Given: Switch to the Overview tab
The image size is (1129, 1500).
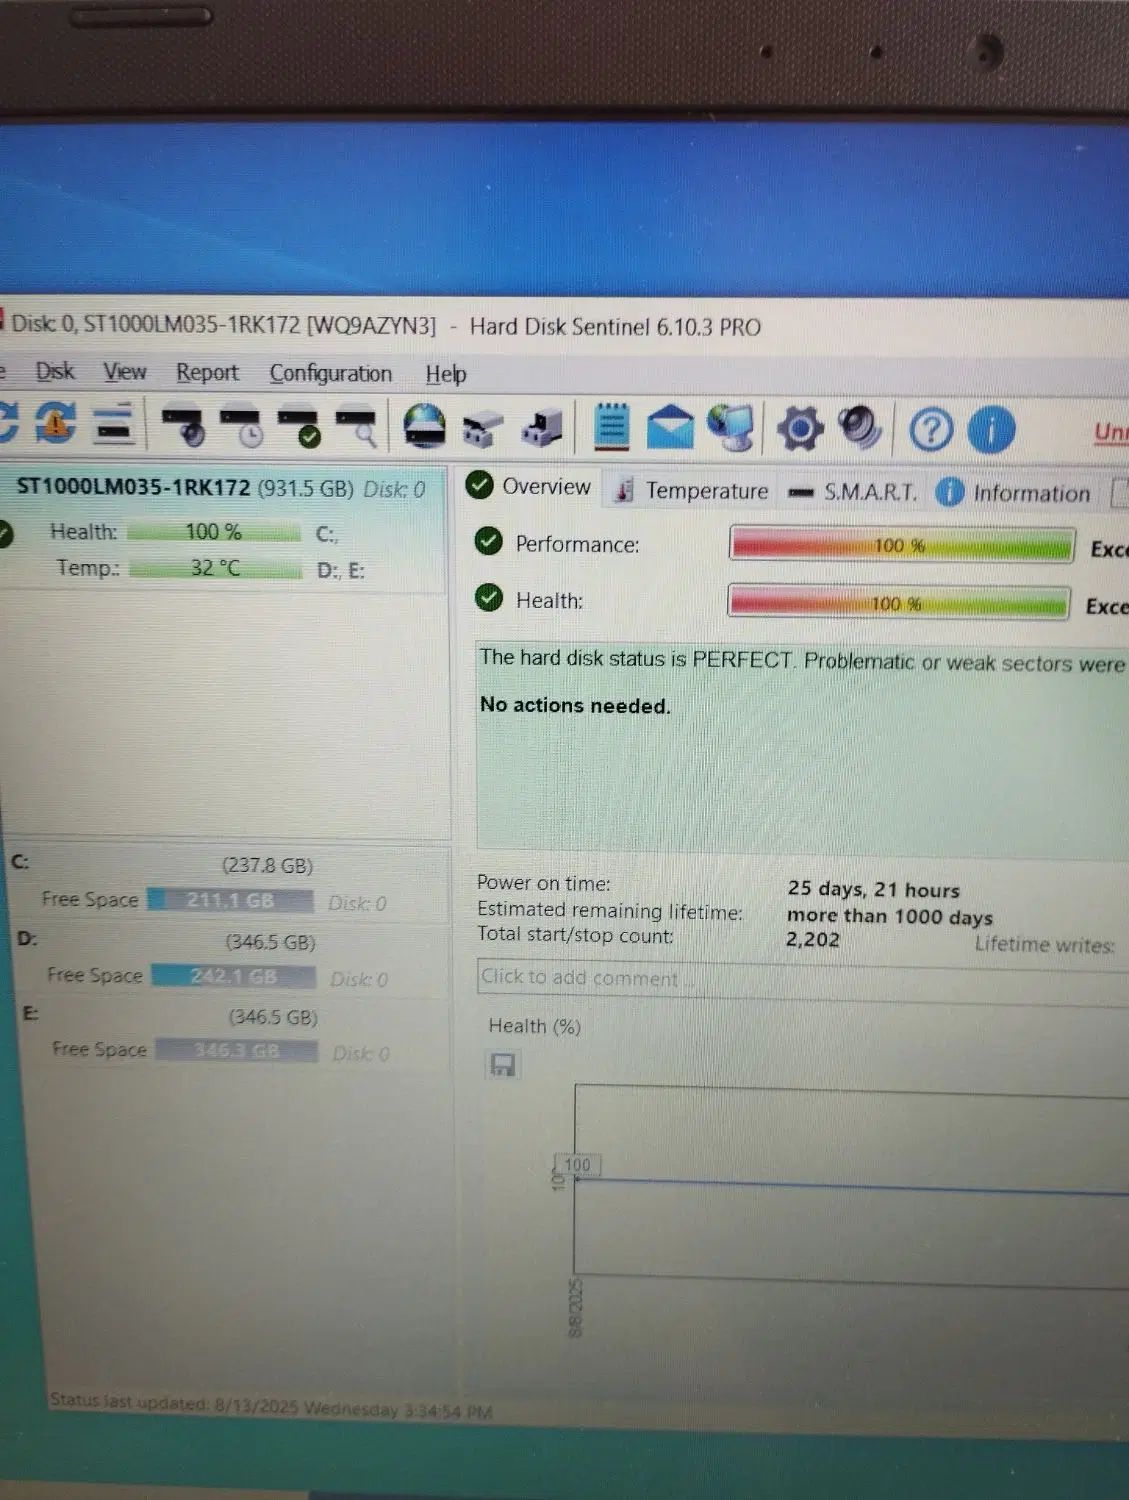Looking at the screenshot, I should [529, 487].
